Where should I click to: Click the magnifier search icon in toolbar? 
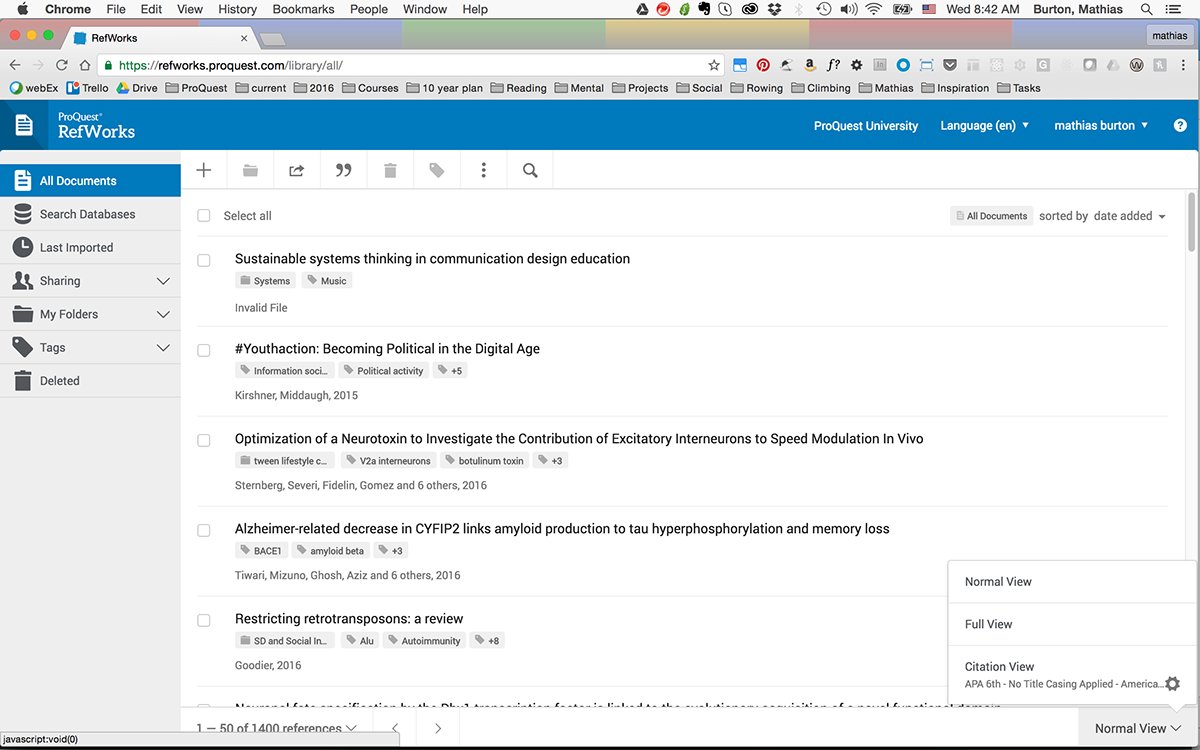point(530,171)
